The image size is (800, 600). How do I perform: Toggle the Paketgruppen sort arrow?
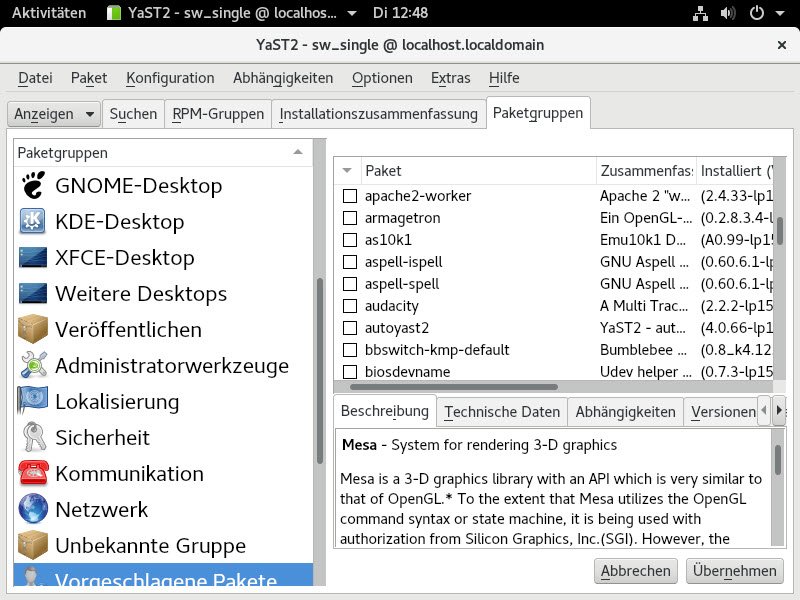coord(298,152)
